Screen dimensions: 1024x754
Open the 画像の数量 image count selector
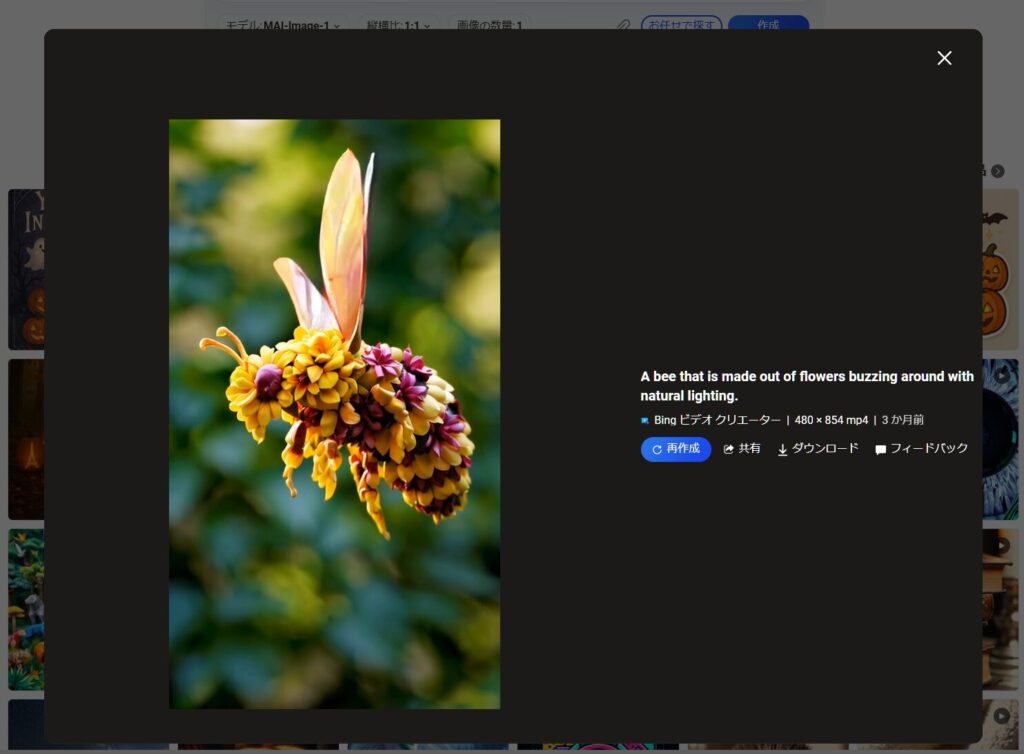tap(489, 25)
